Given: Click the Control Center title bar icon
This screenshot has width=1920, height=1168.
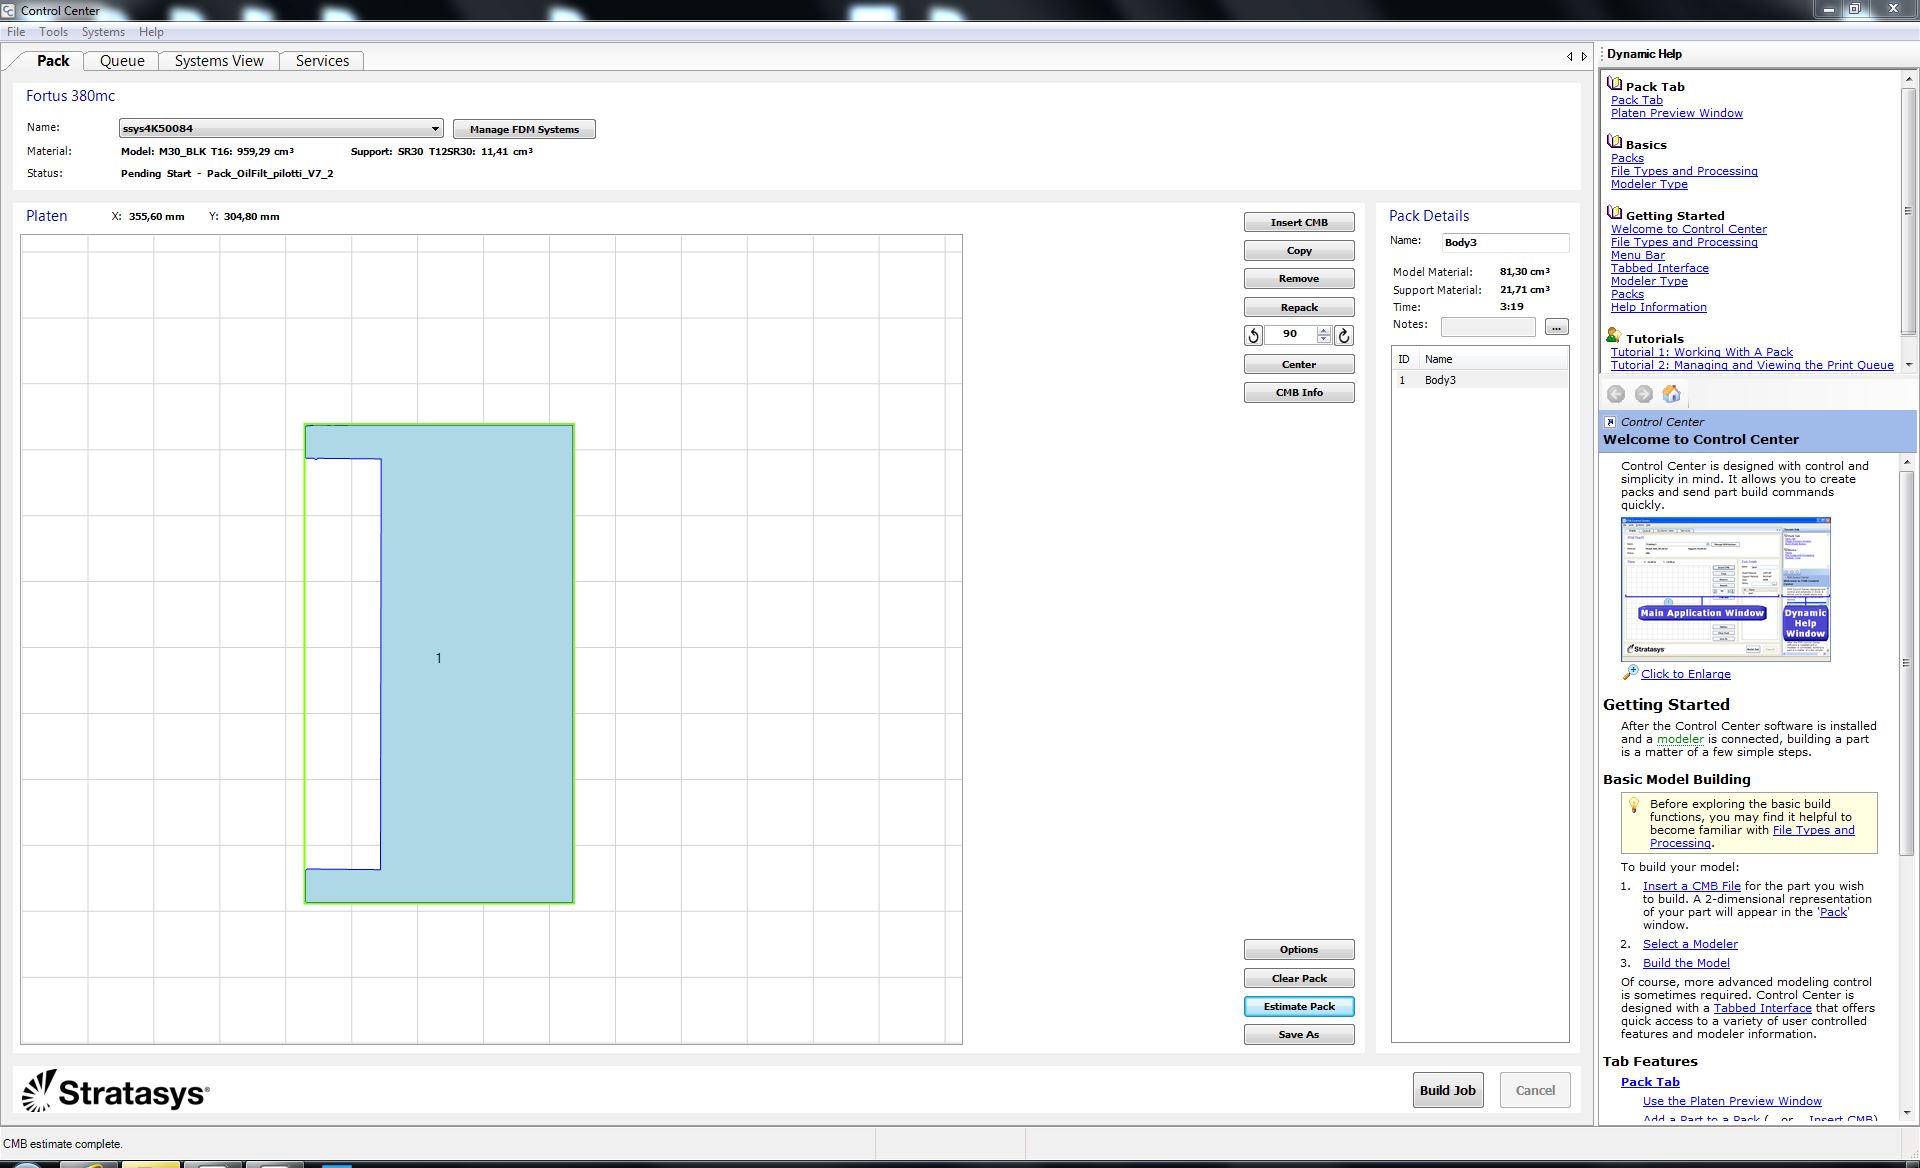Looking at the screenshot, I should click(9, 10).
